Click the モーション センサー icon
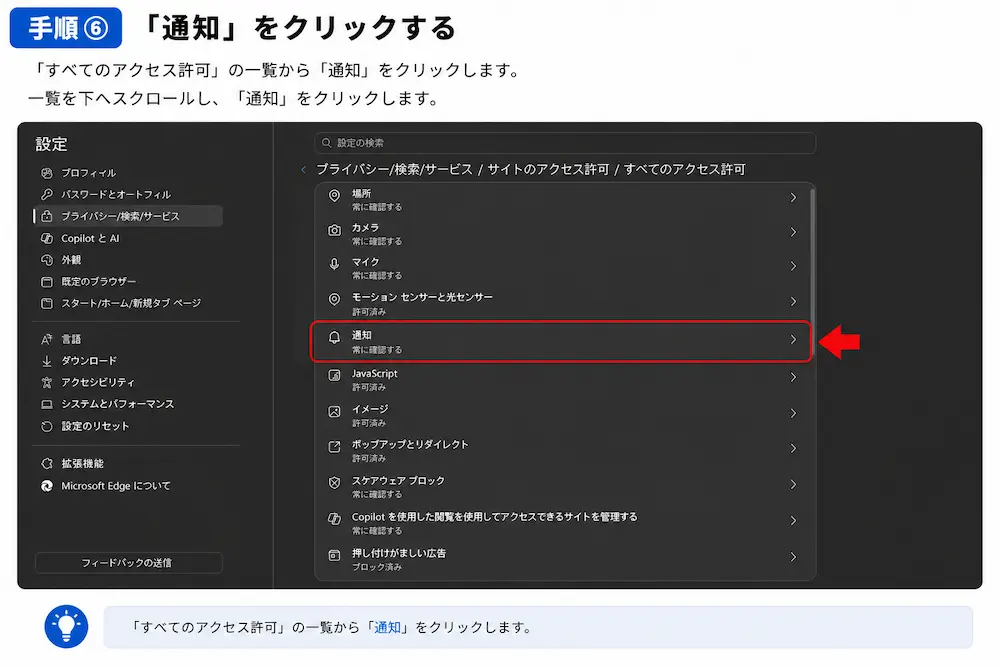Image resolution: width=1000 pixels, height=667 pixels. pyautogui.click(x=334, y=299)
